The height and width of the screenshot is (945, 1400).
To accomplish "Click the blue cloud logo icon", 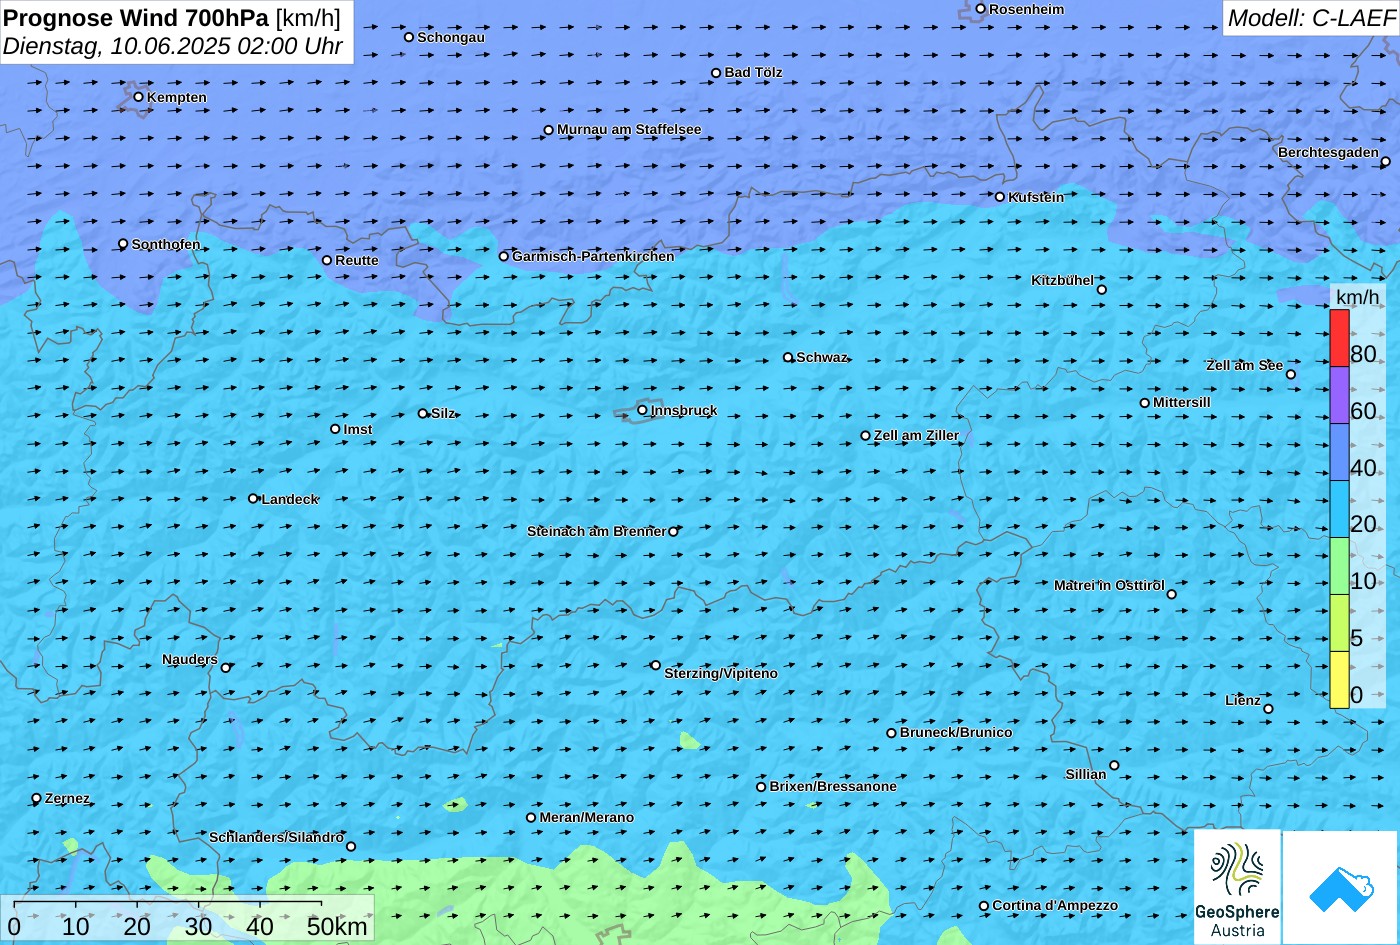I will click(x=1340, y=888).
